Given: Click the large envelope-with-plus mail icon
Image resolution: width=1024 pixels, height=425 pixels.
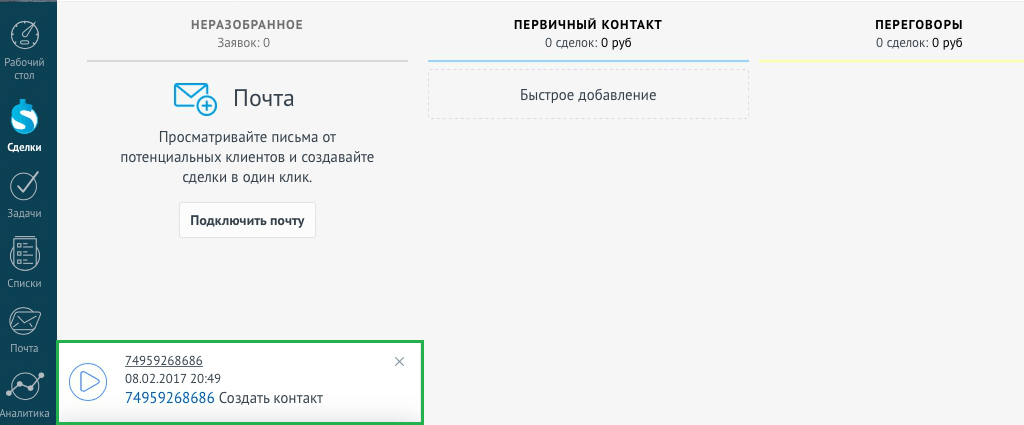Looking at the screenshot, I should tap(195, 98).
